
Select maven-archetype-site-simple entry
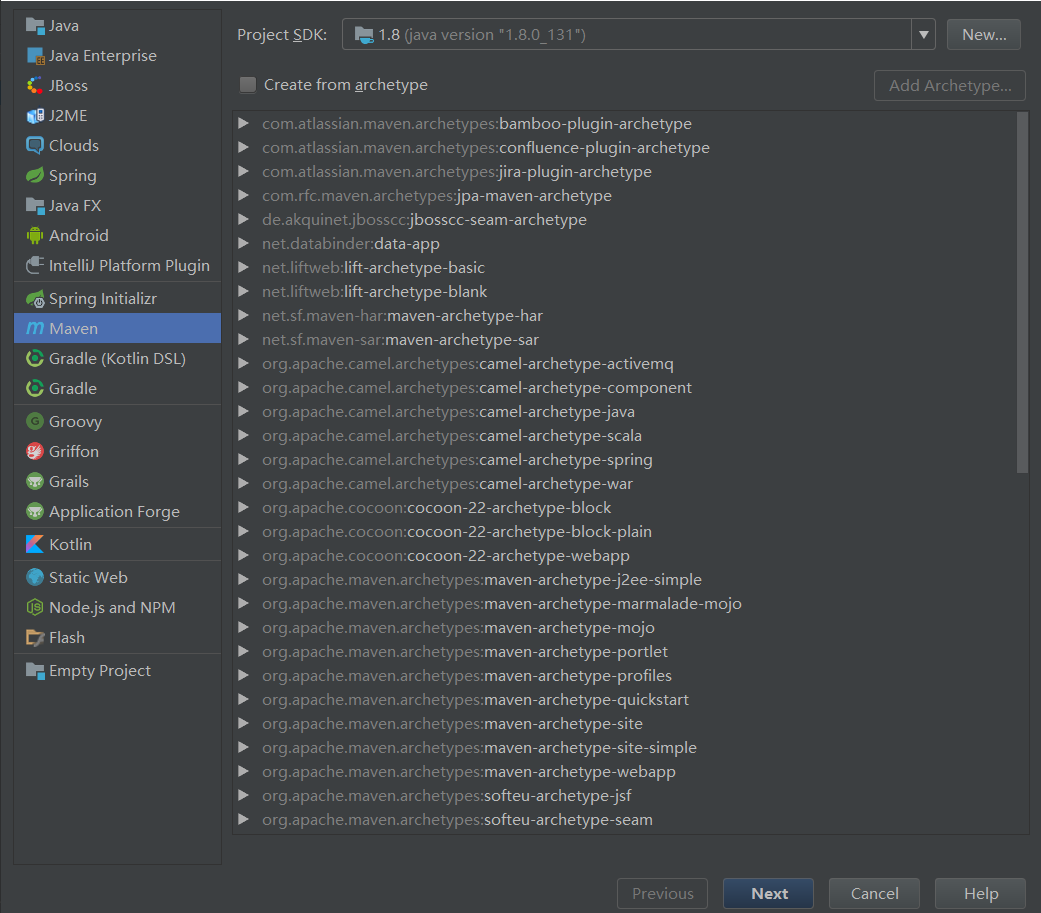coord(479,748)
